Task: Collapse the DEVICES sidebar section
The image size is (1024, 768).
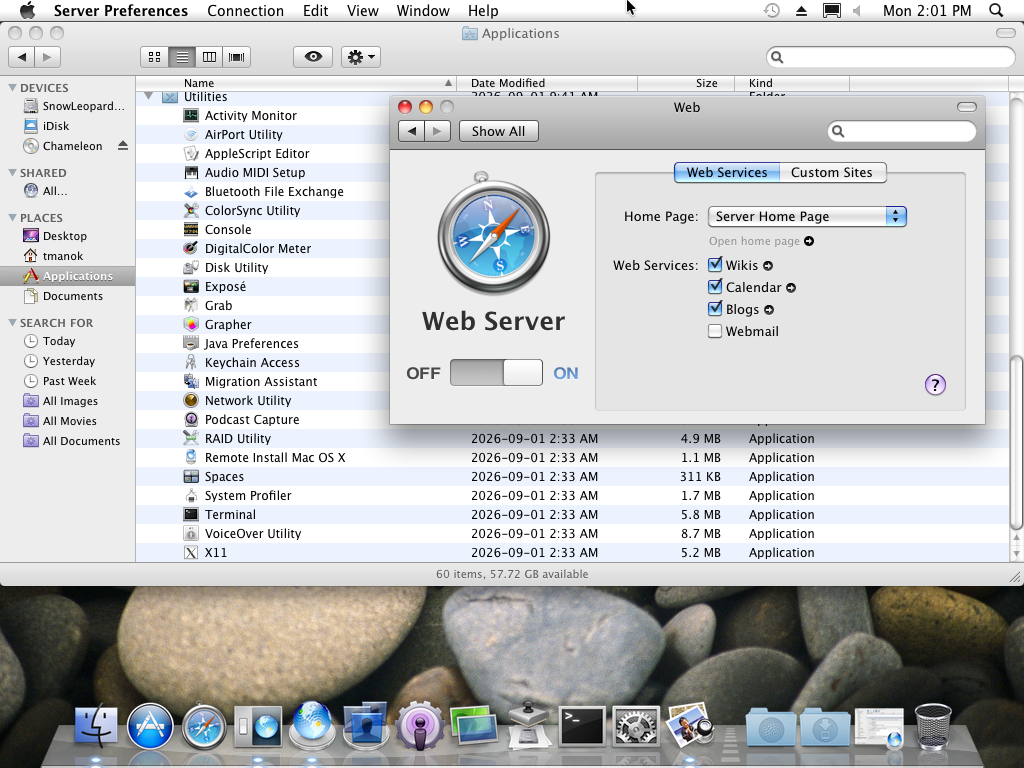Action: [12, 87]
